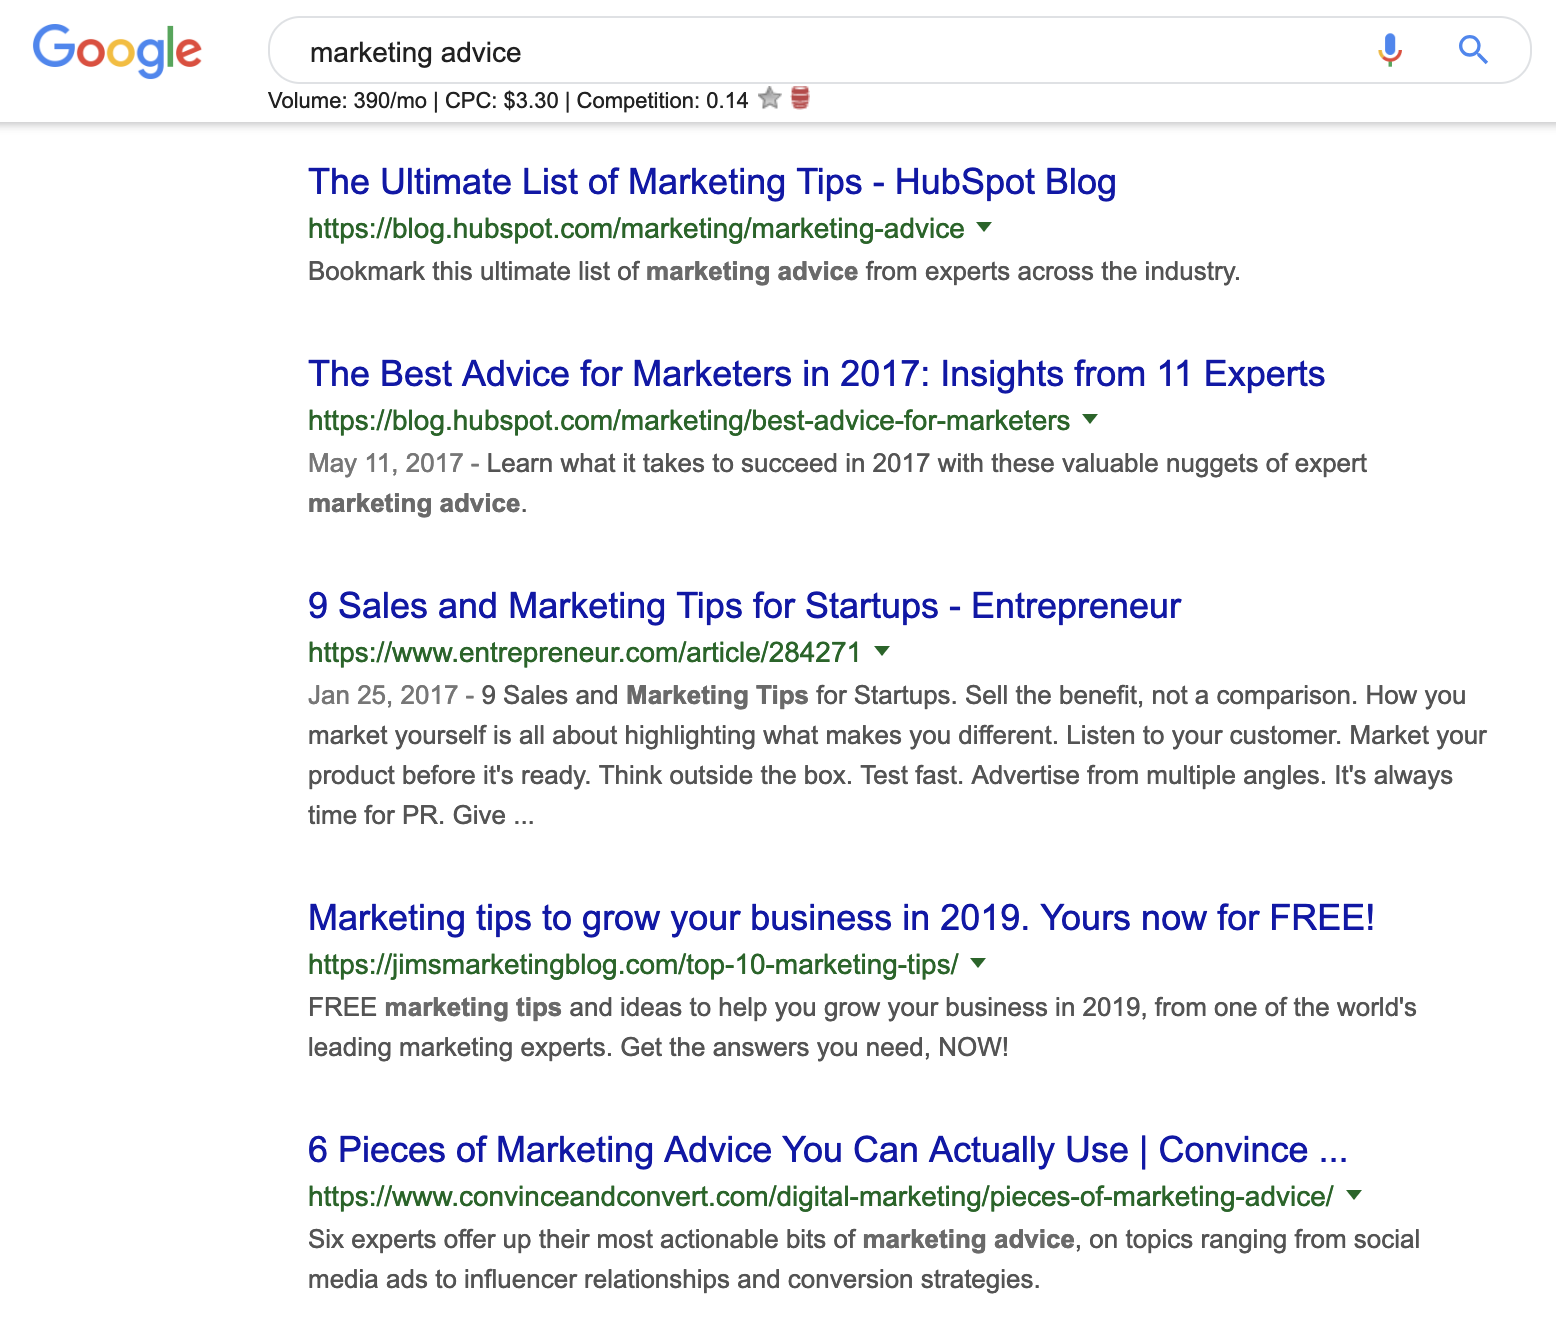Star the keyword with the gray star icon

tap(769, 98)
